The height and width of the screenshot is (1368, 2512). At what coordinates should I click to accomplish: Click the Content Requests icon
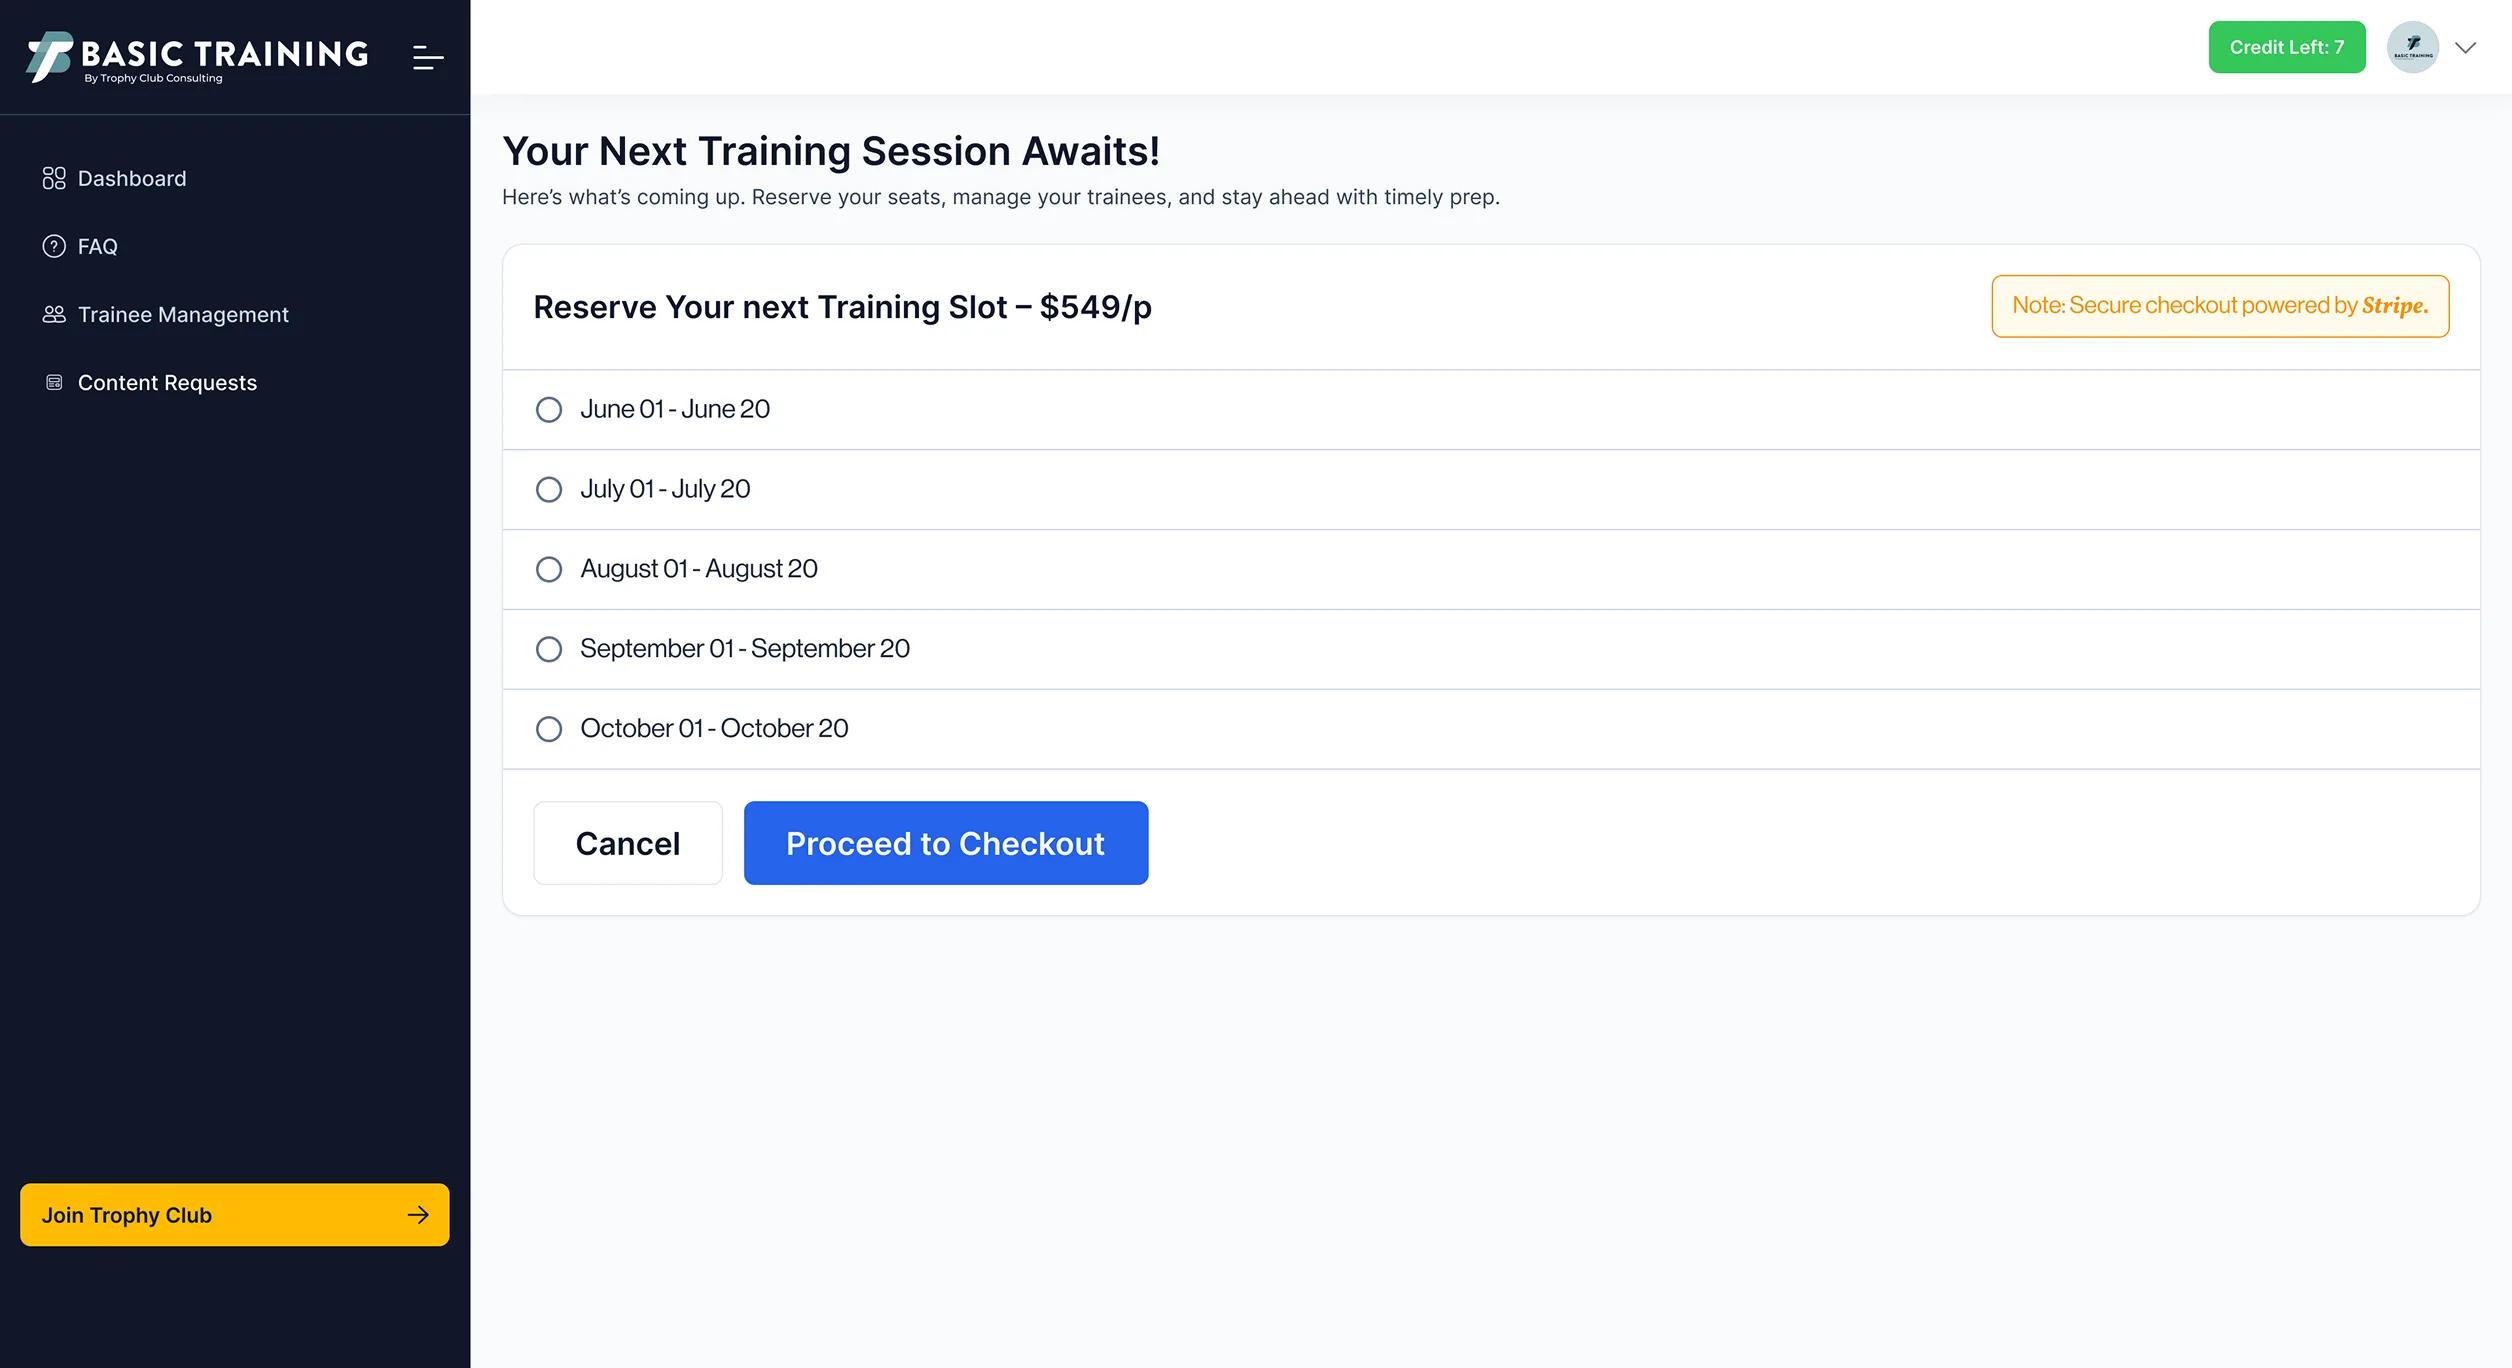[x=54, y=382]
